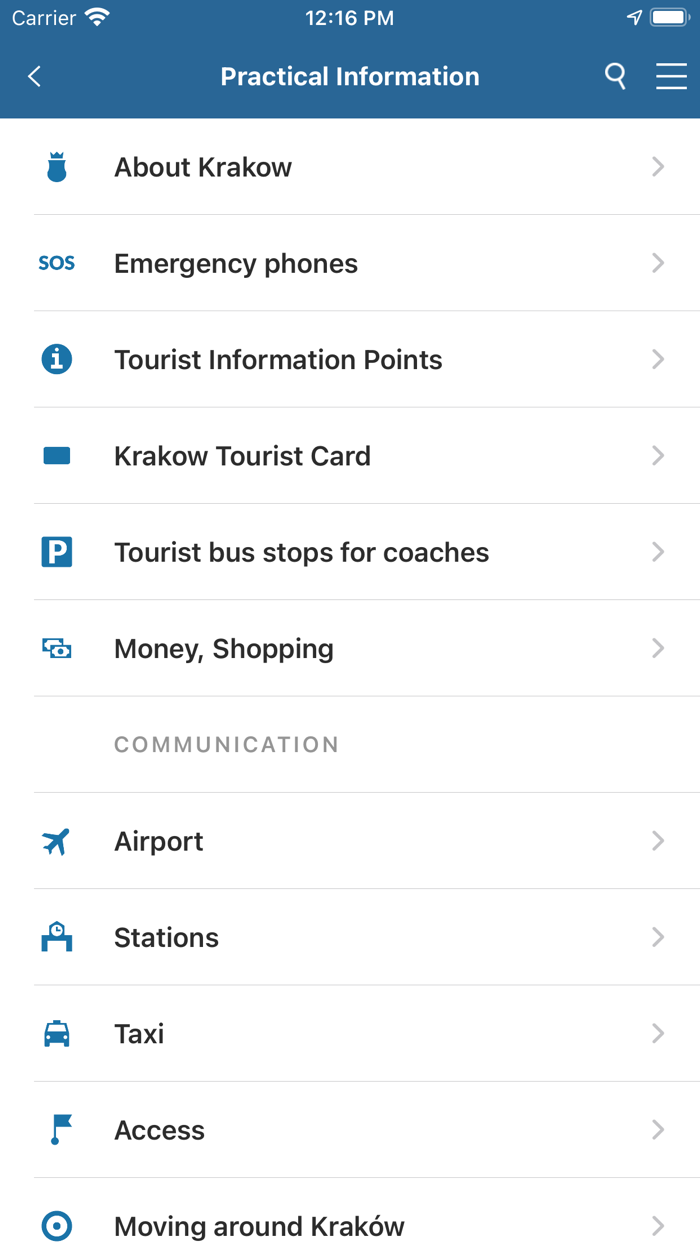Go to Moving around Kraków
700x1244 pixels.
[x=259, y=1226]
